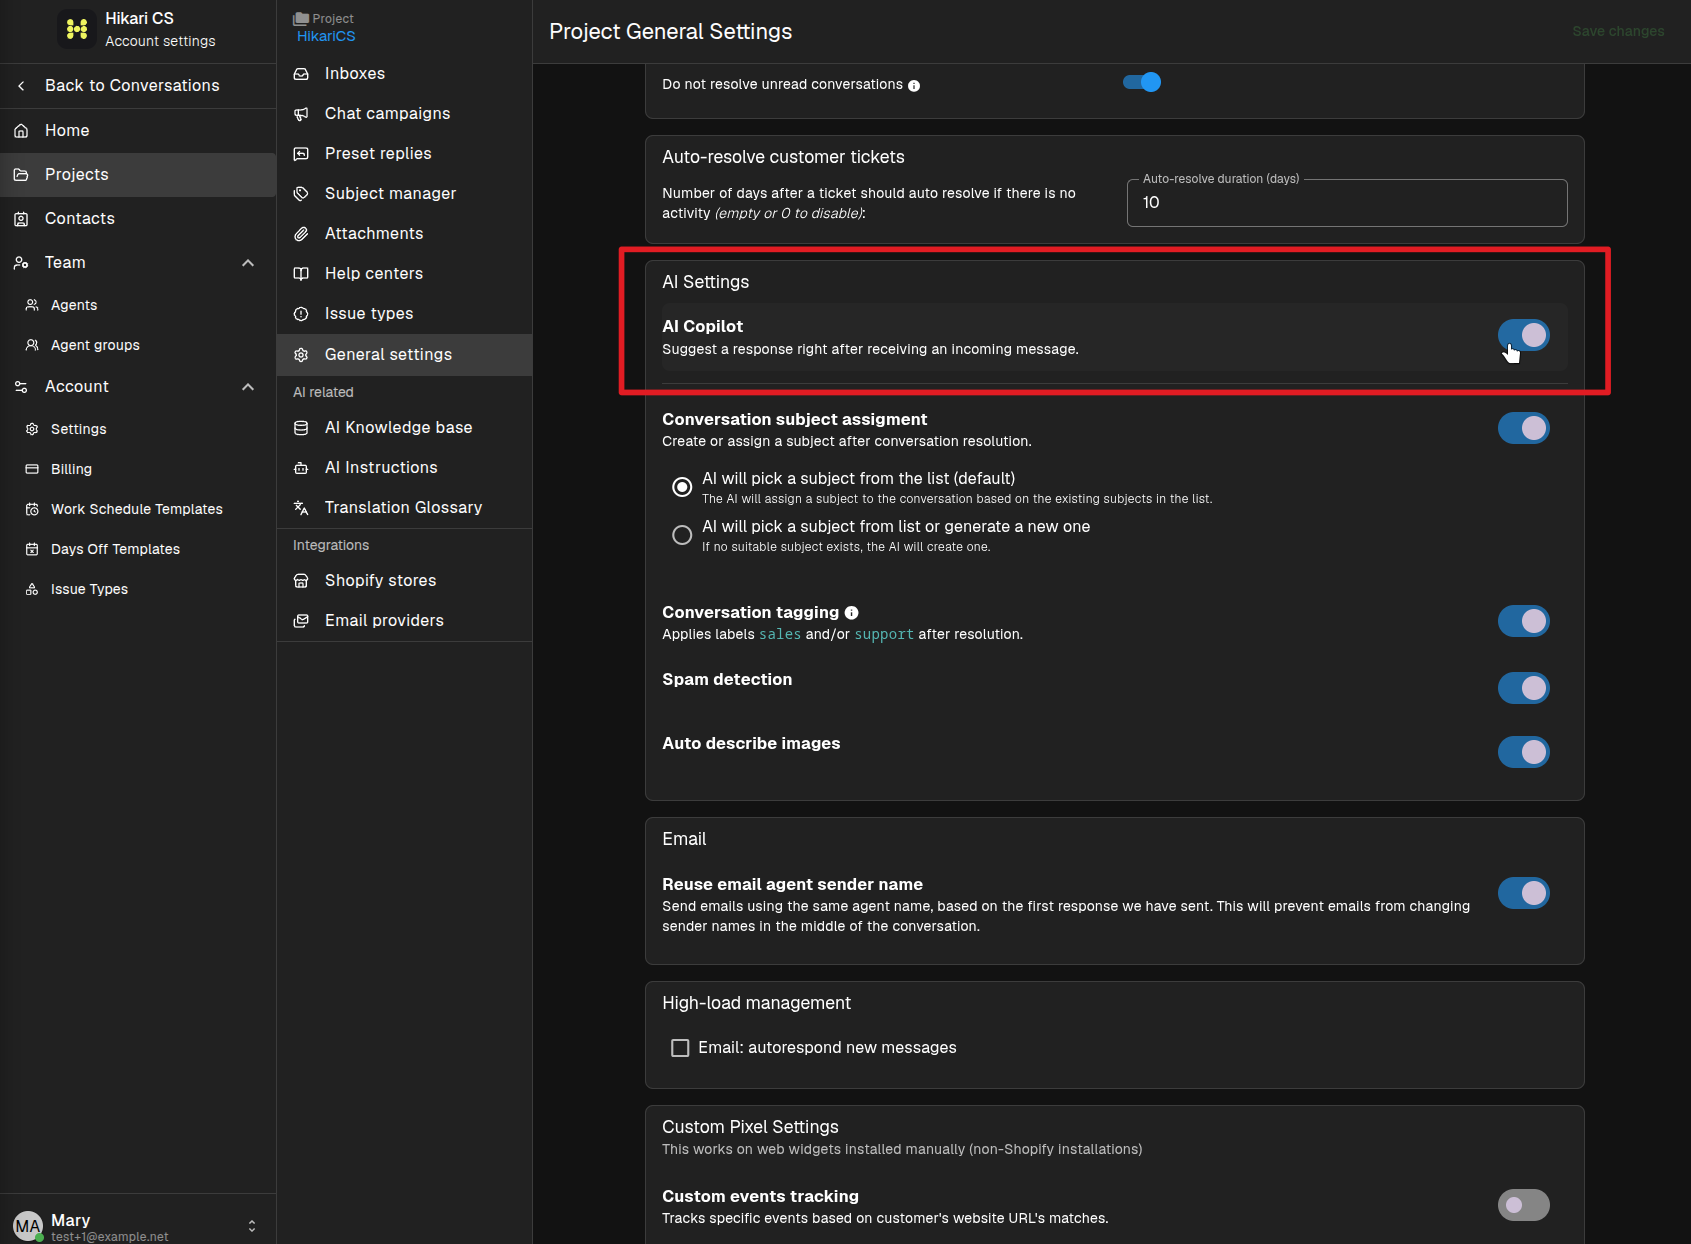Click the Inboxes tray icon

coord(301,74)
